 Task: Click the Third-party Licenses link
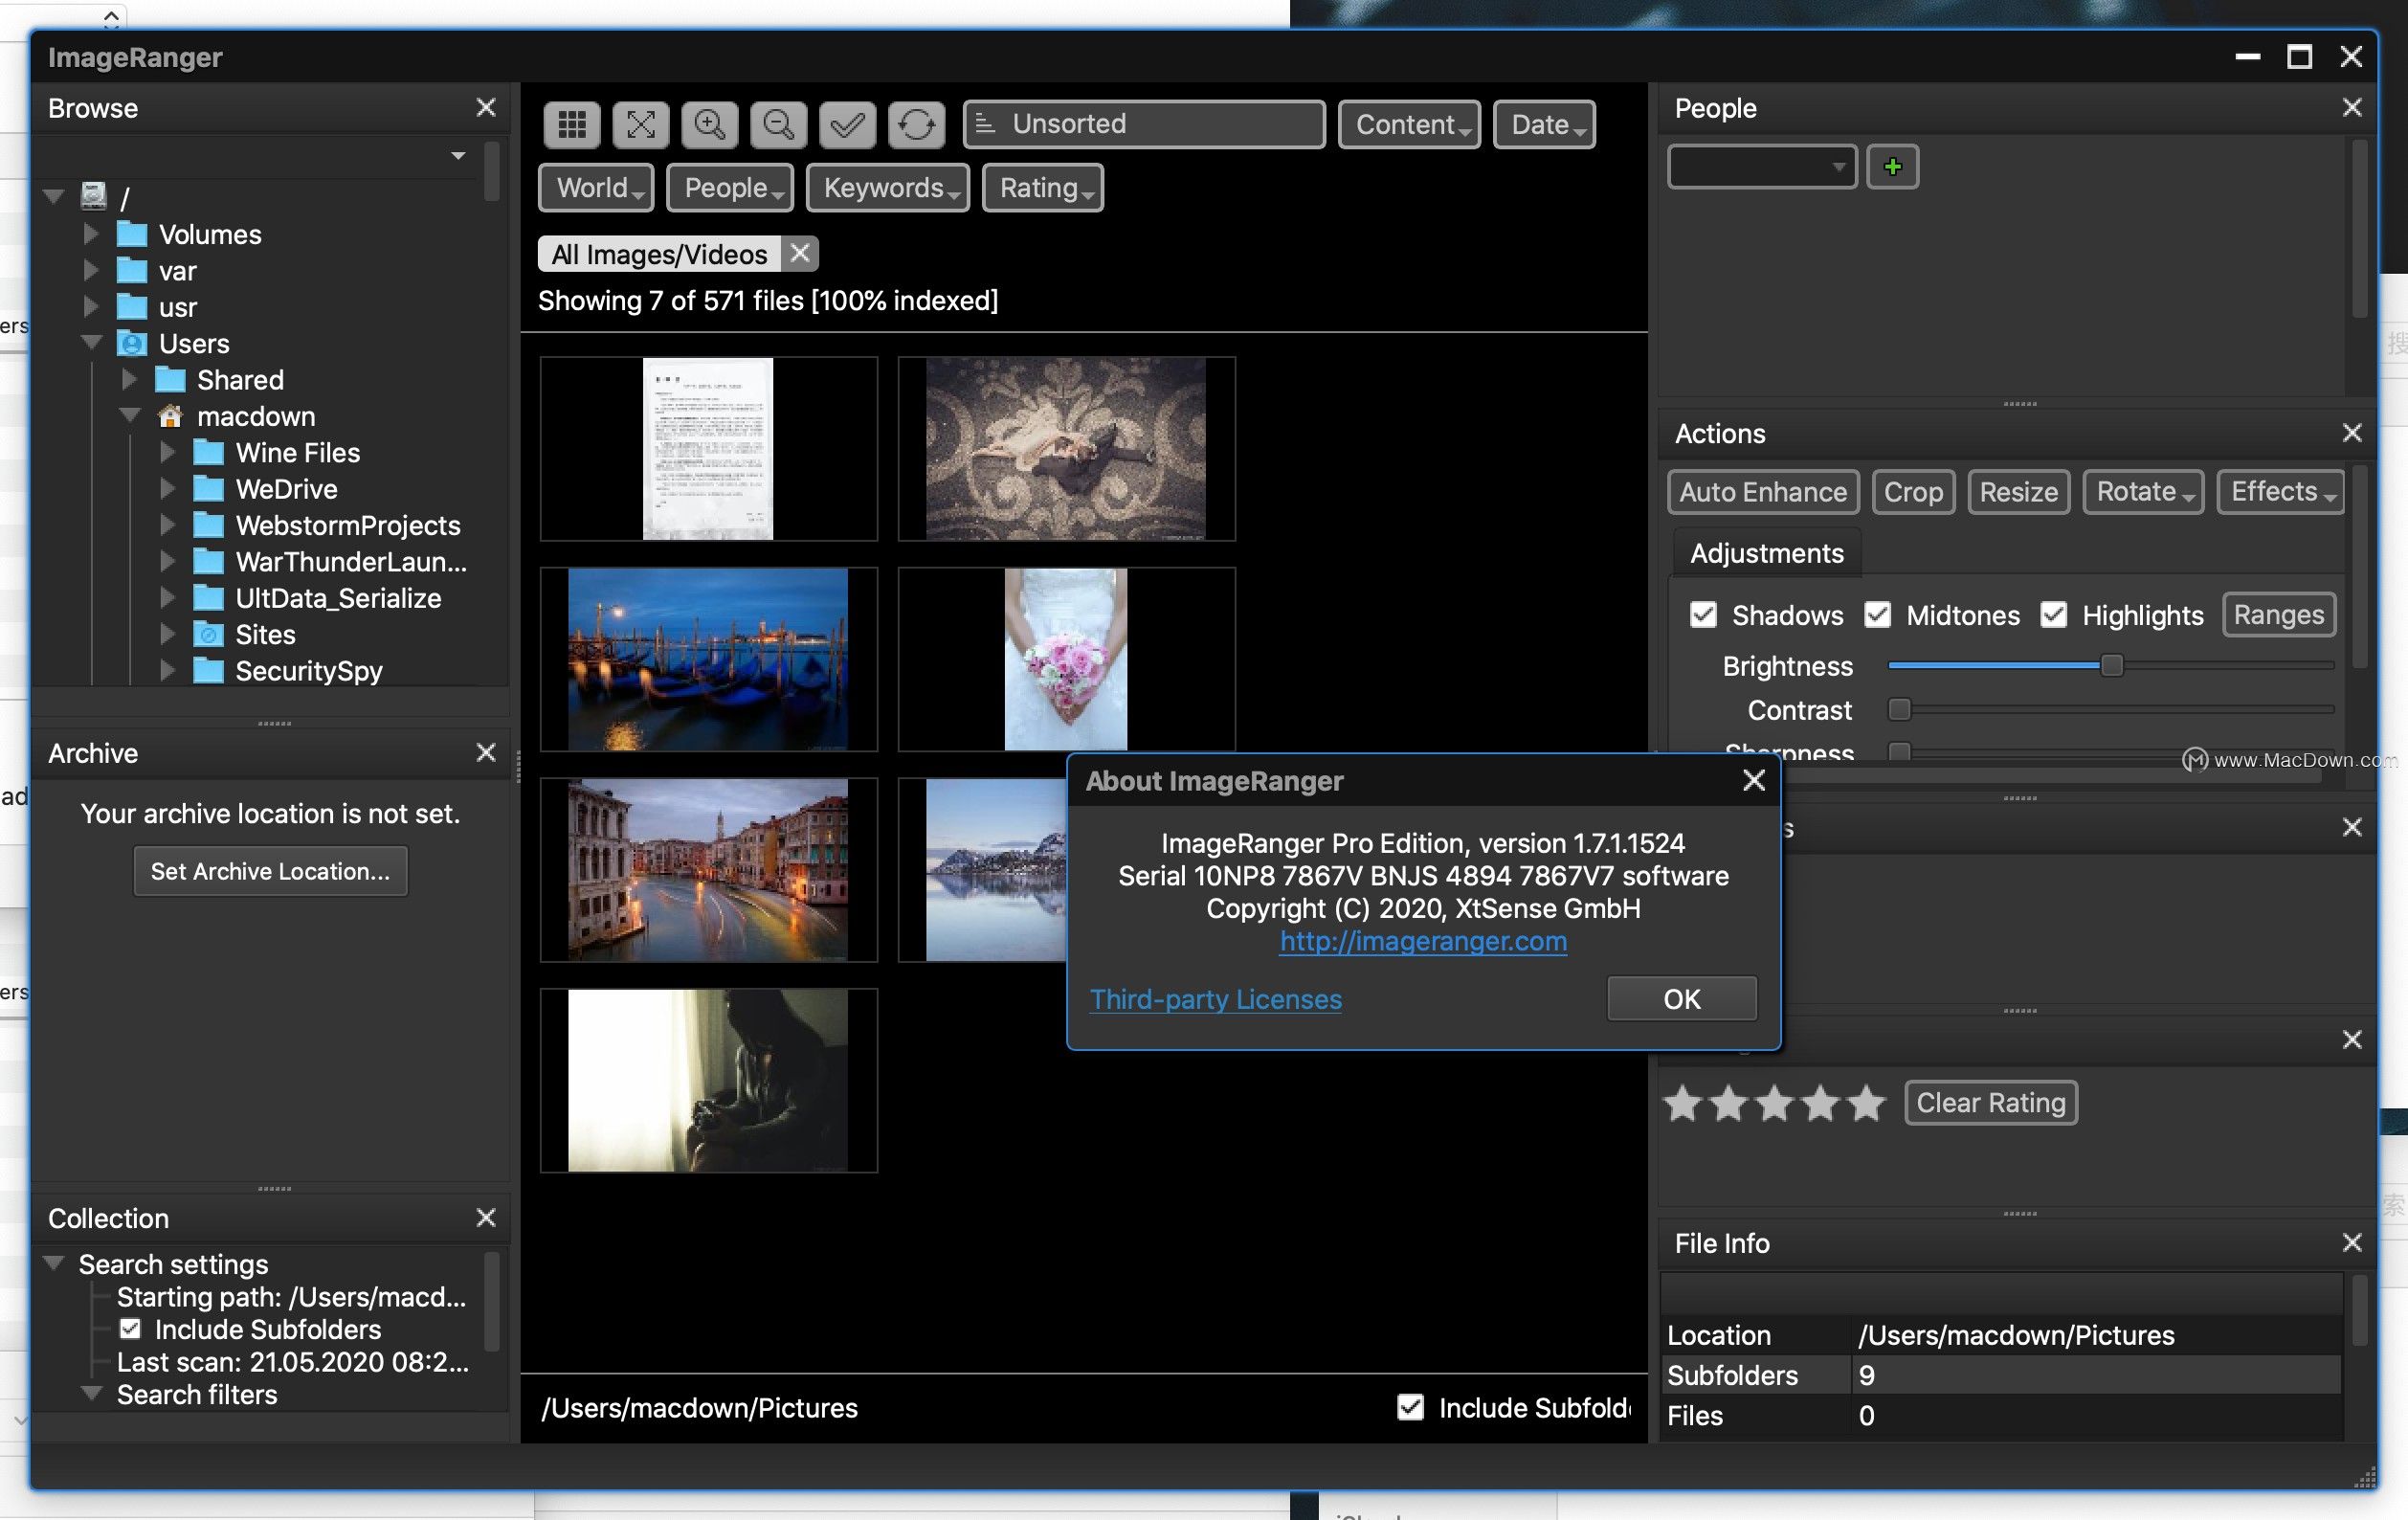[x=1215, y=998]
